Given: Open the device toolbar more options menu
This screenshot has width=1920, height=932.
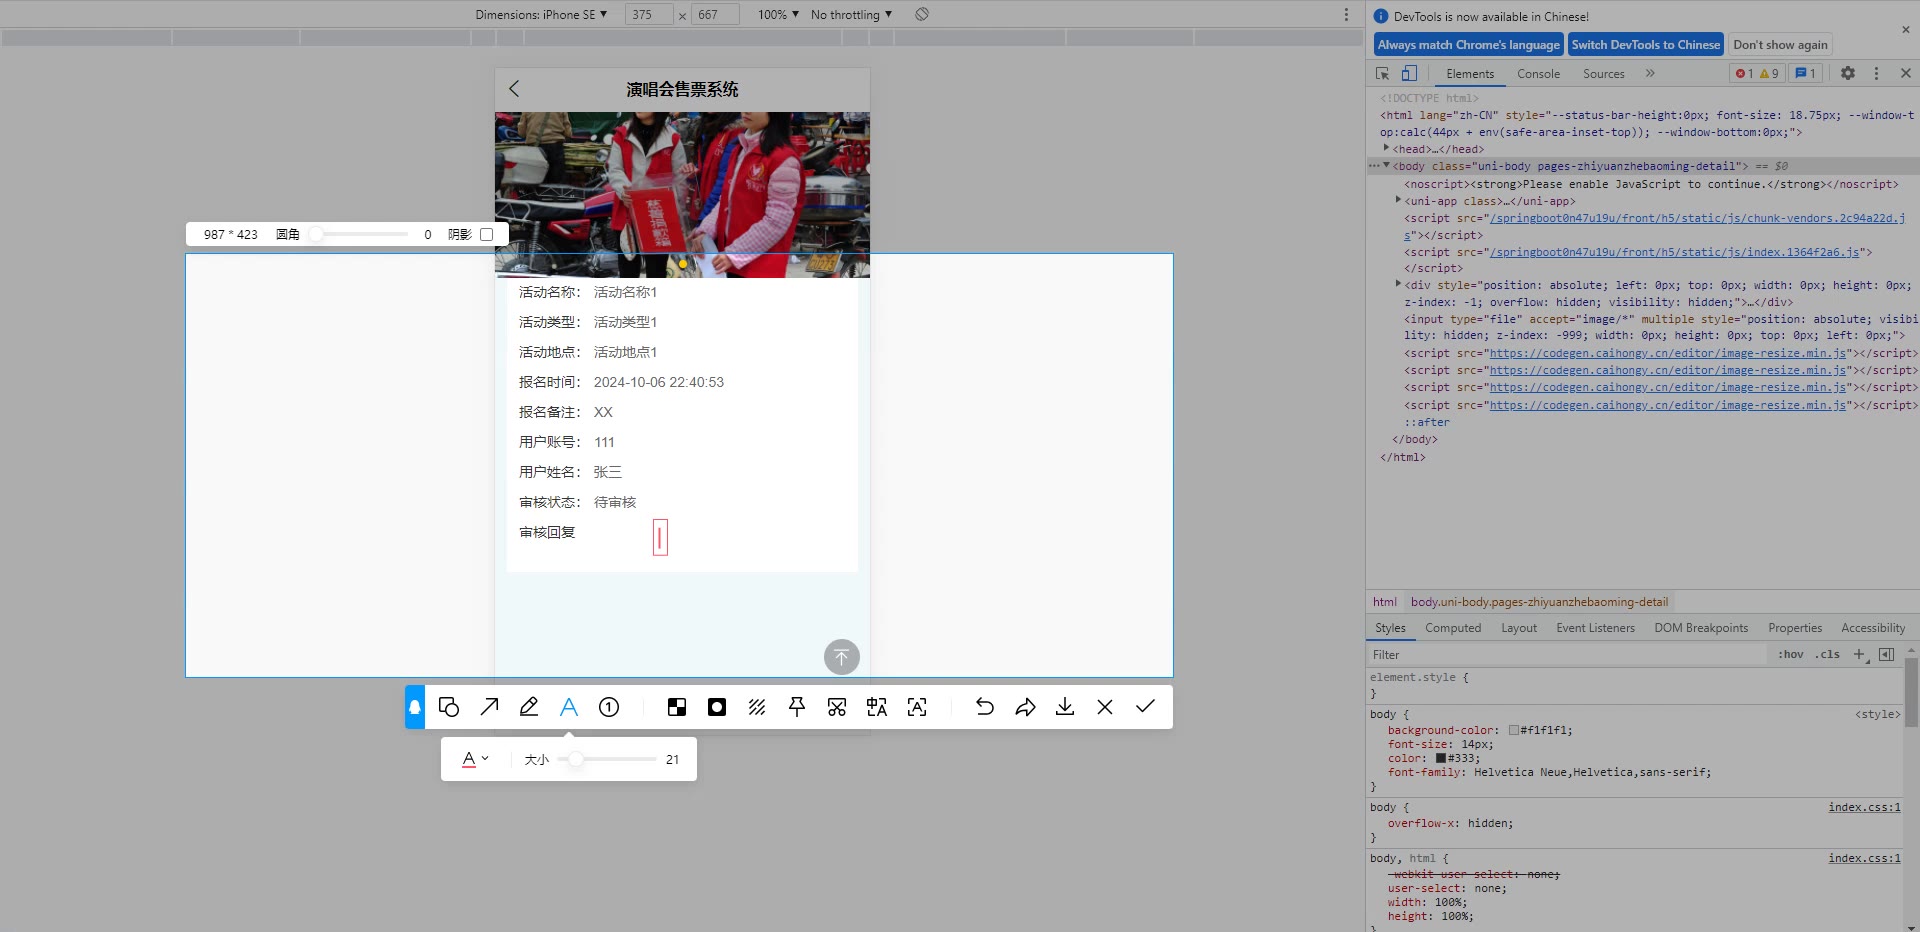Looking at the screenshot, I should pos(1346,14).
